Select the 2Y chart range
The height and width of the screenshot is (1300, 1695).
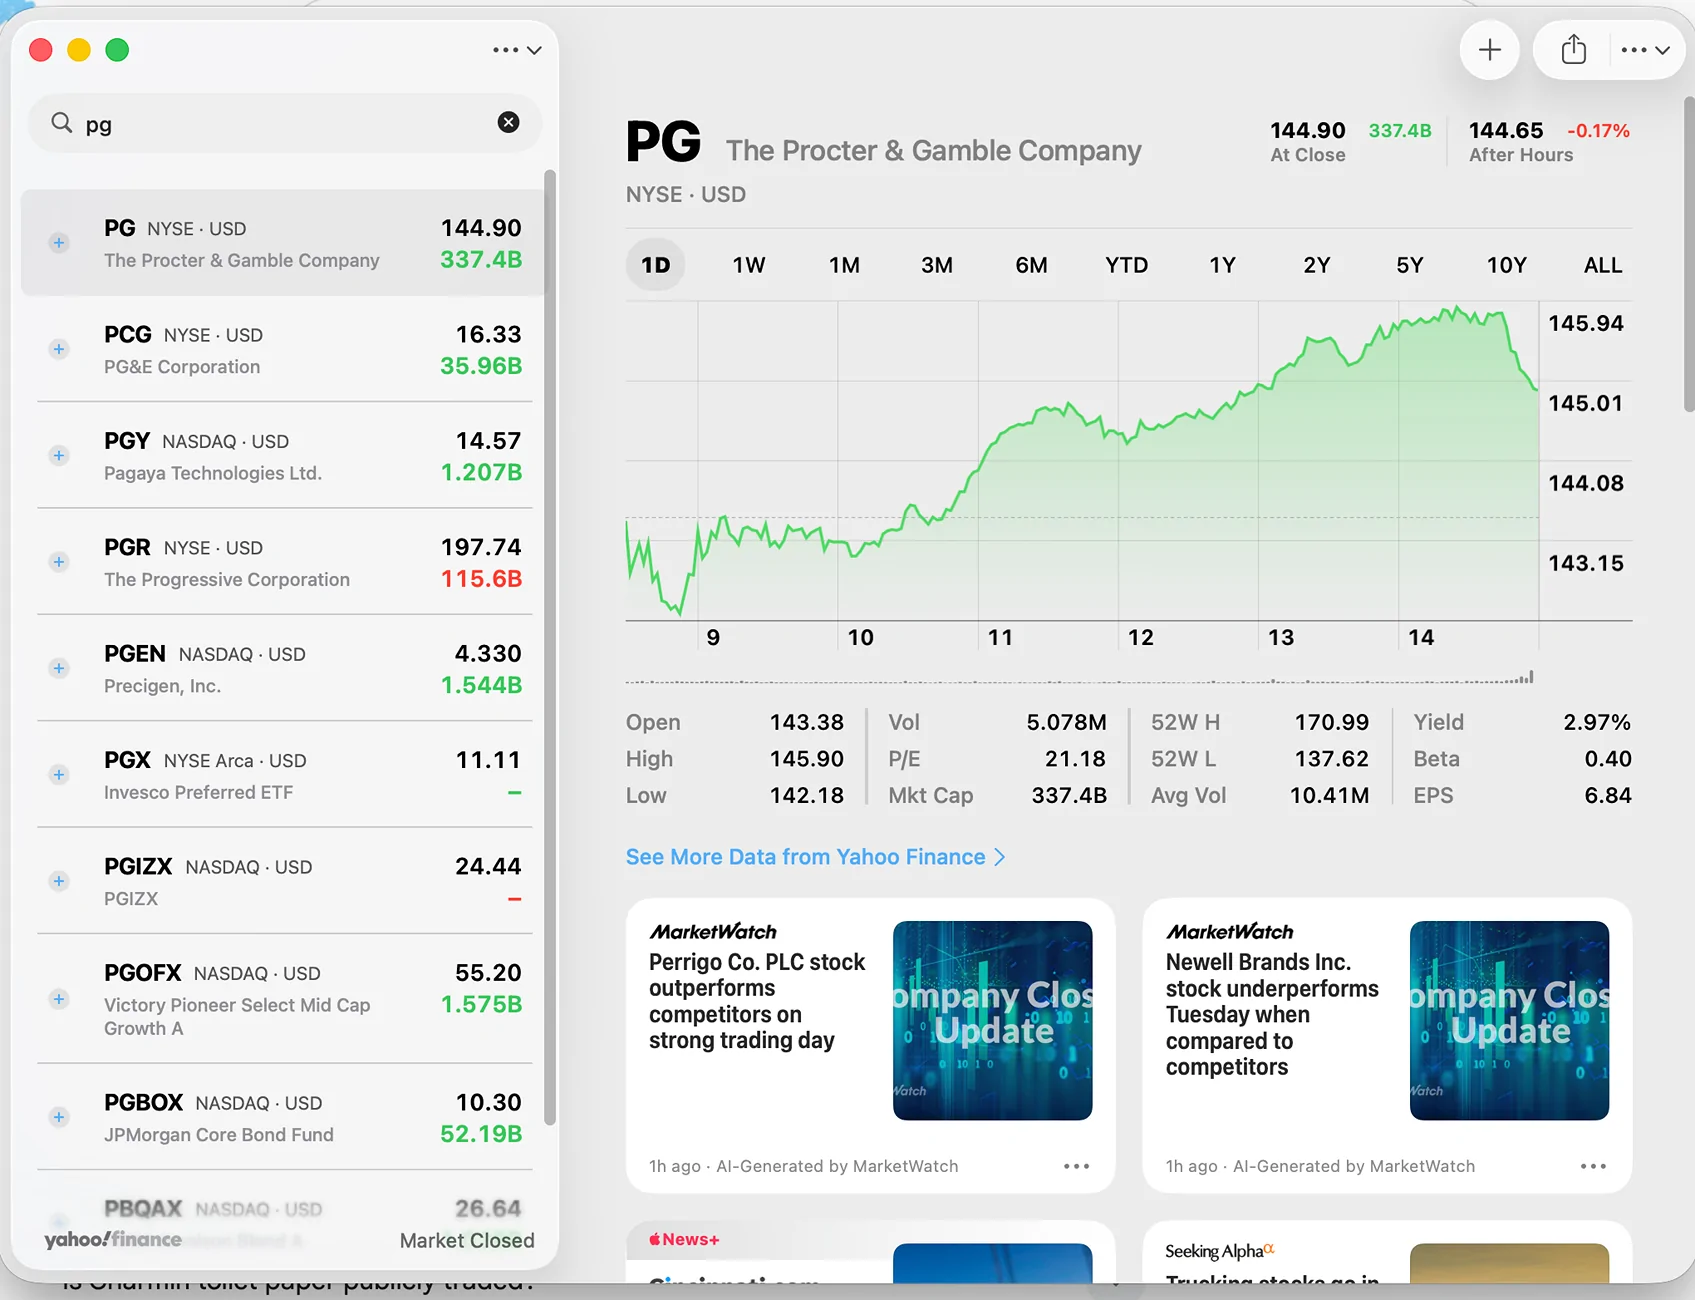click(x=1317, y=265)
